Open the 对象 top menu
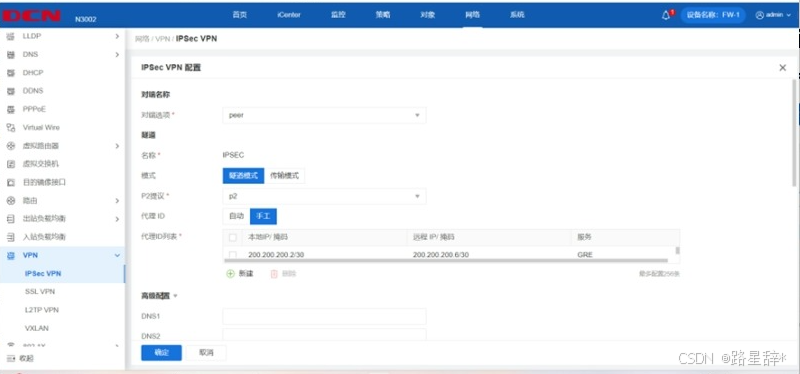800x374 pixels. tap(428, 15)
